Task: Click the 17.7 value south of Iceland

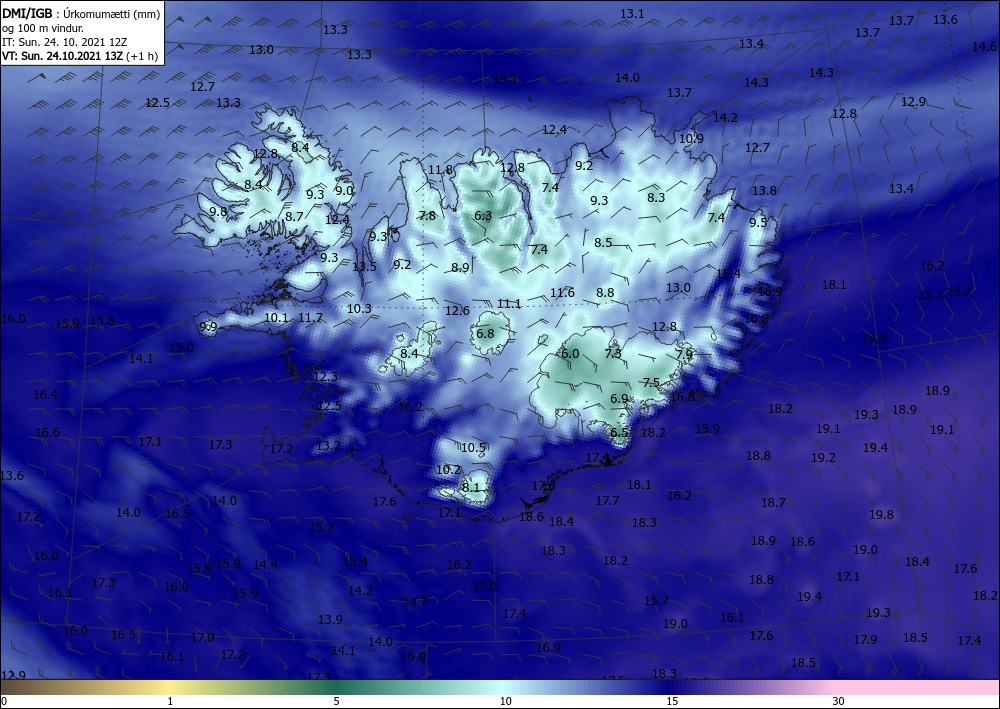Action: (x=607, y=501)
